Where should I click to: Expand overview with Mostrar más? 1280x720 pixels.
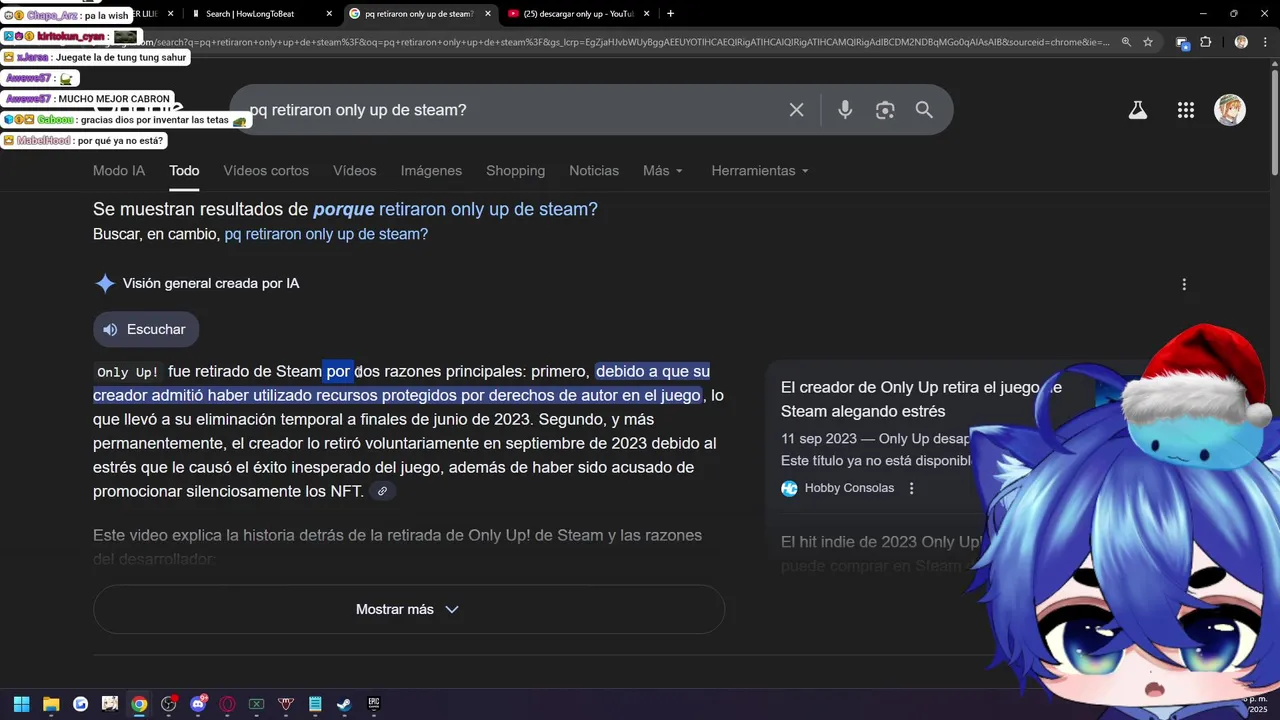coord(408,609)
